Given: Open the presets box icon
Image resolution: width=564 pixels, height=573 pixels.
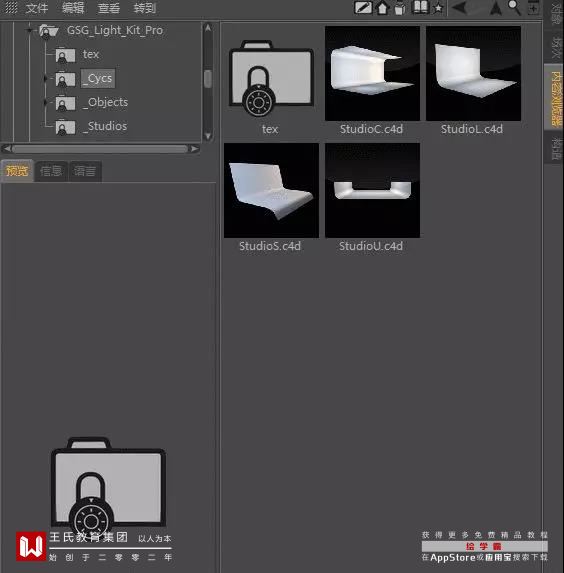Looking at the screenshot, I should pyautogui.click(x=400, y=8).
